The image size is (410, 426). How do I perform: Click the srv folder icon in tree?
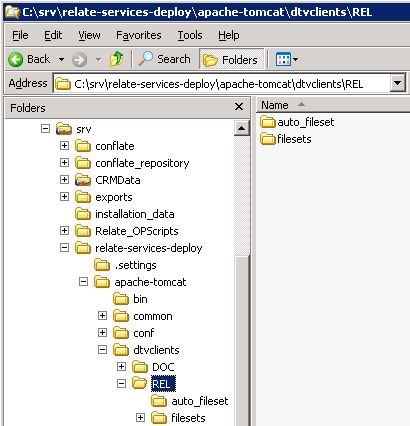tap(64, 129)
